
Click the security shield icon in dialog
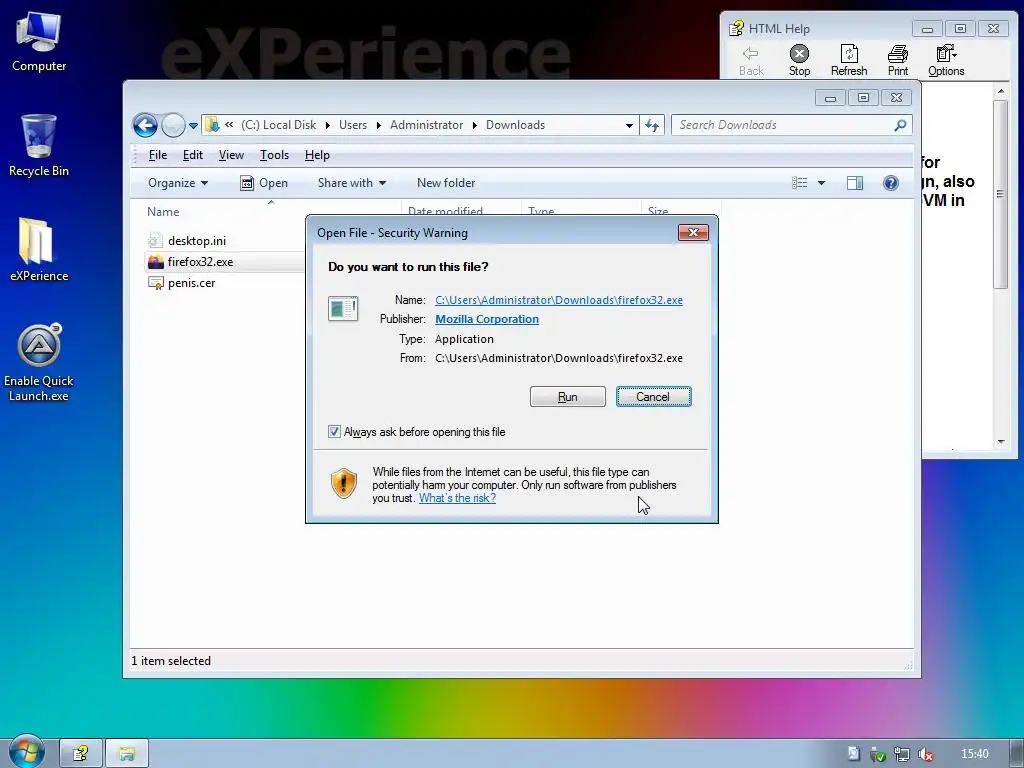click(344, 483)
